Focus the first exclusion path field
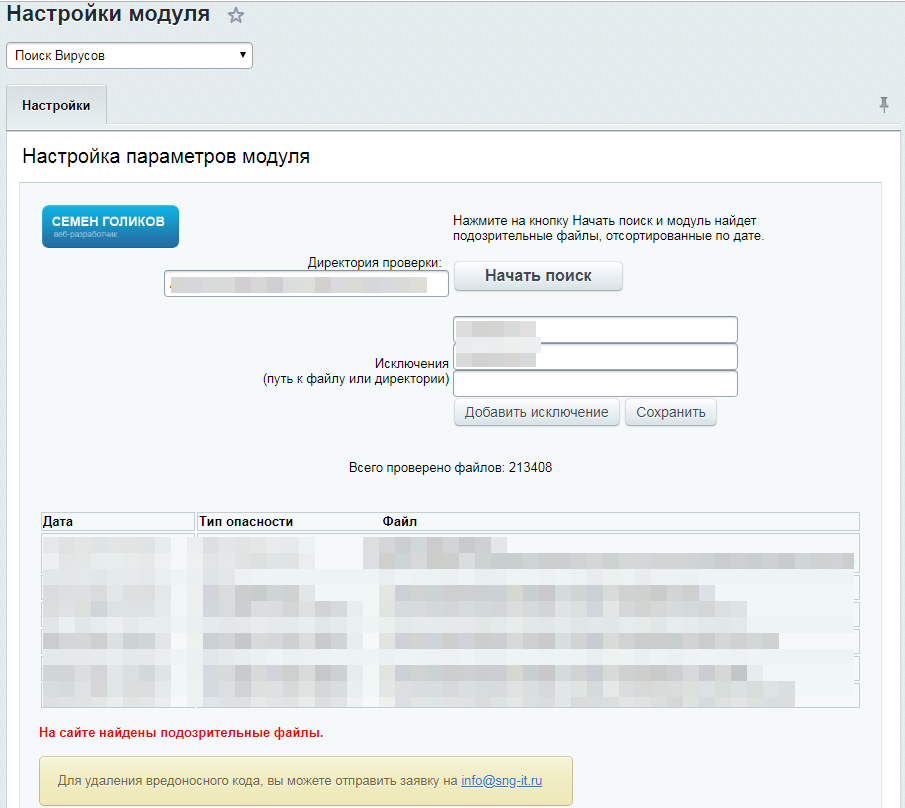905x808 pixels. (595, 329)
